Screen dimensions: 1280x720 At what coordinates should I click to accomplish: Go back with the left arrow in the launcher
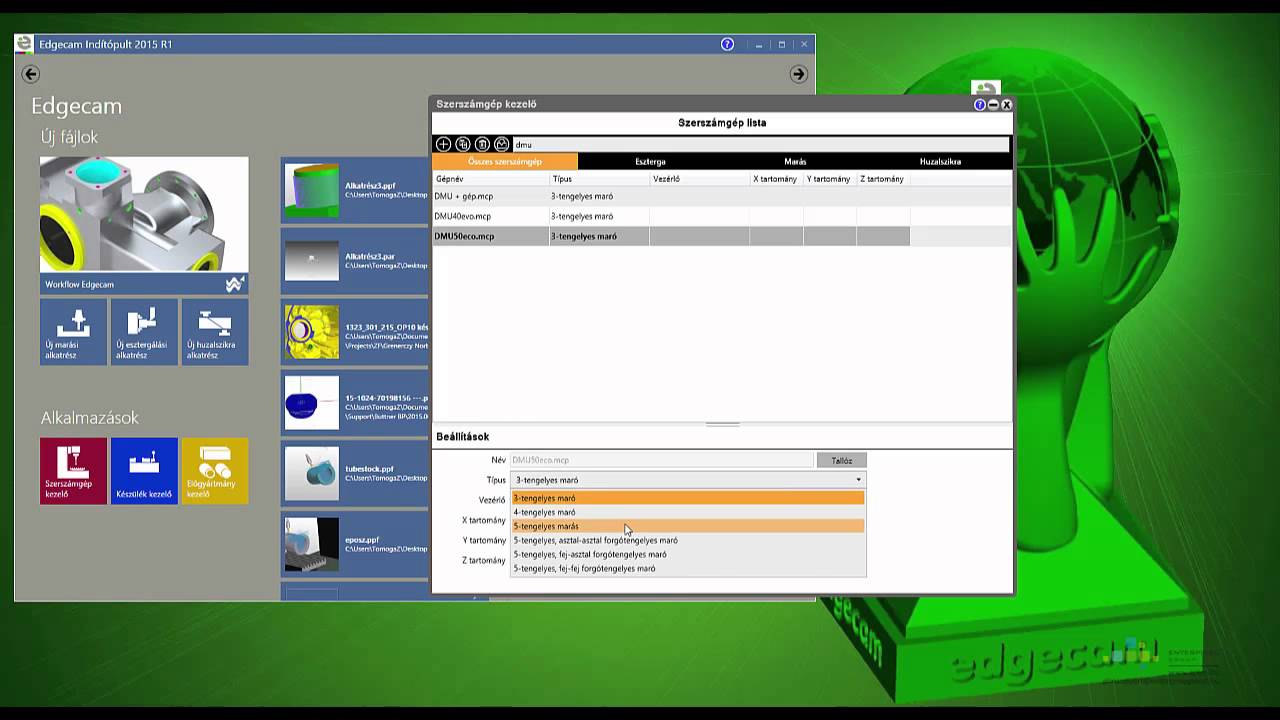click(x=30, y=74)
